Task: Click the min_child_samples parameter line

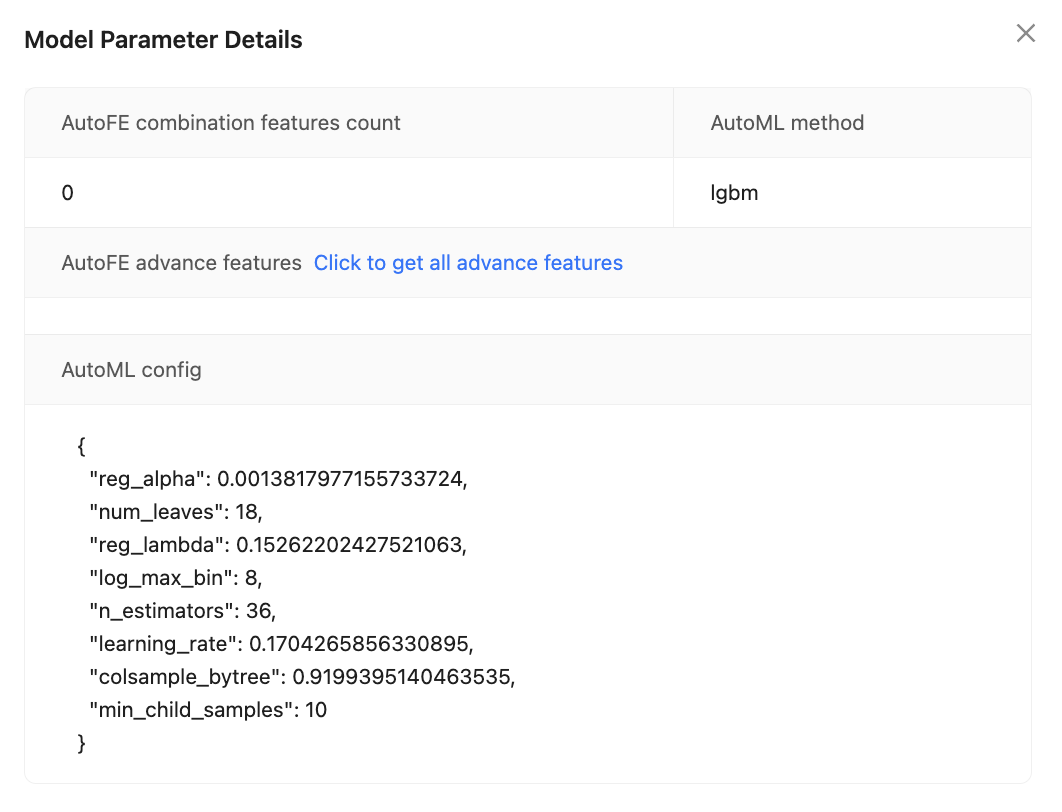Action: 208,710
